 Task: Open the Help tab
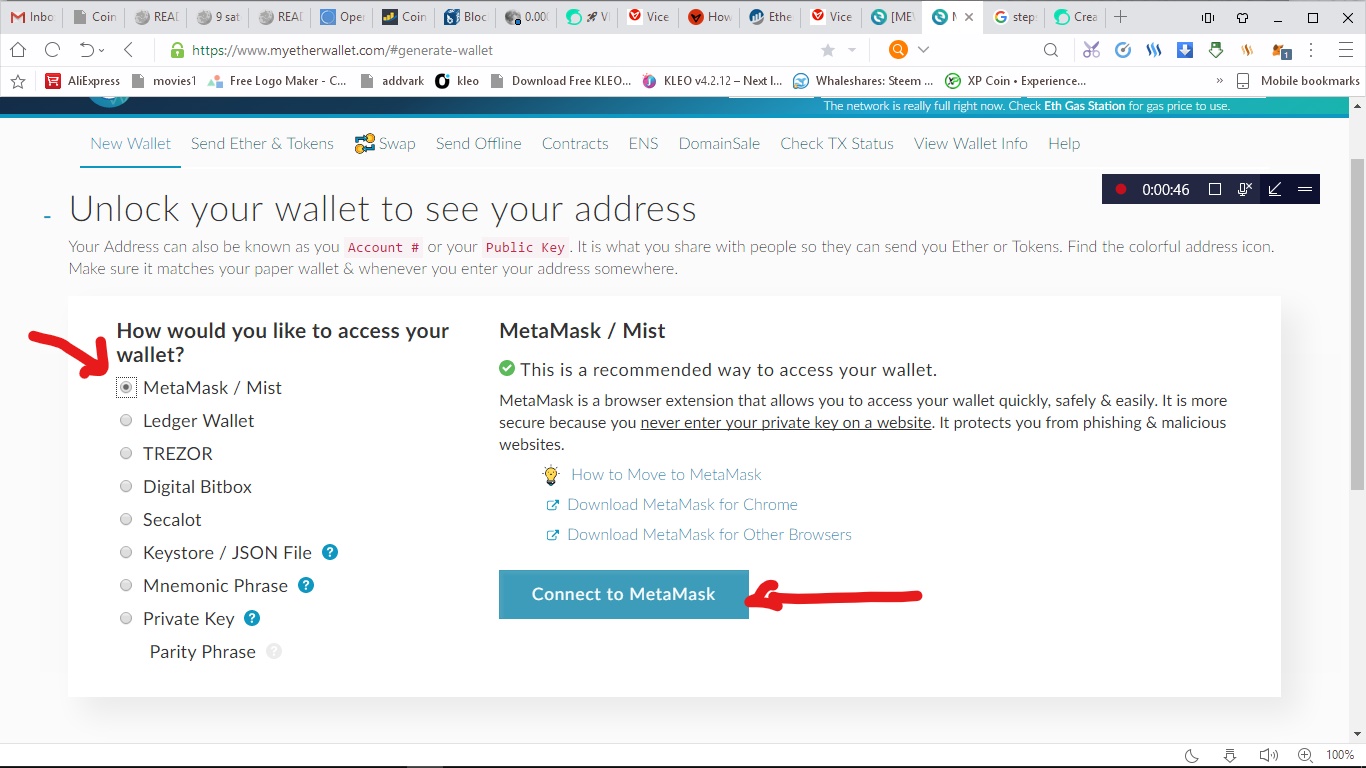coord(1064,143)
